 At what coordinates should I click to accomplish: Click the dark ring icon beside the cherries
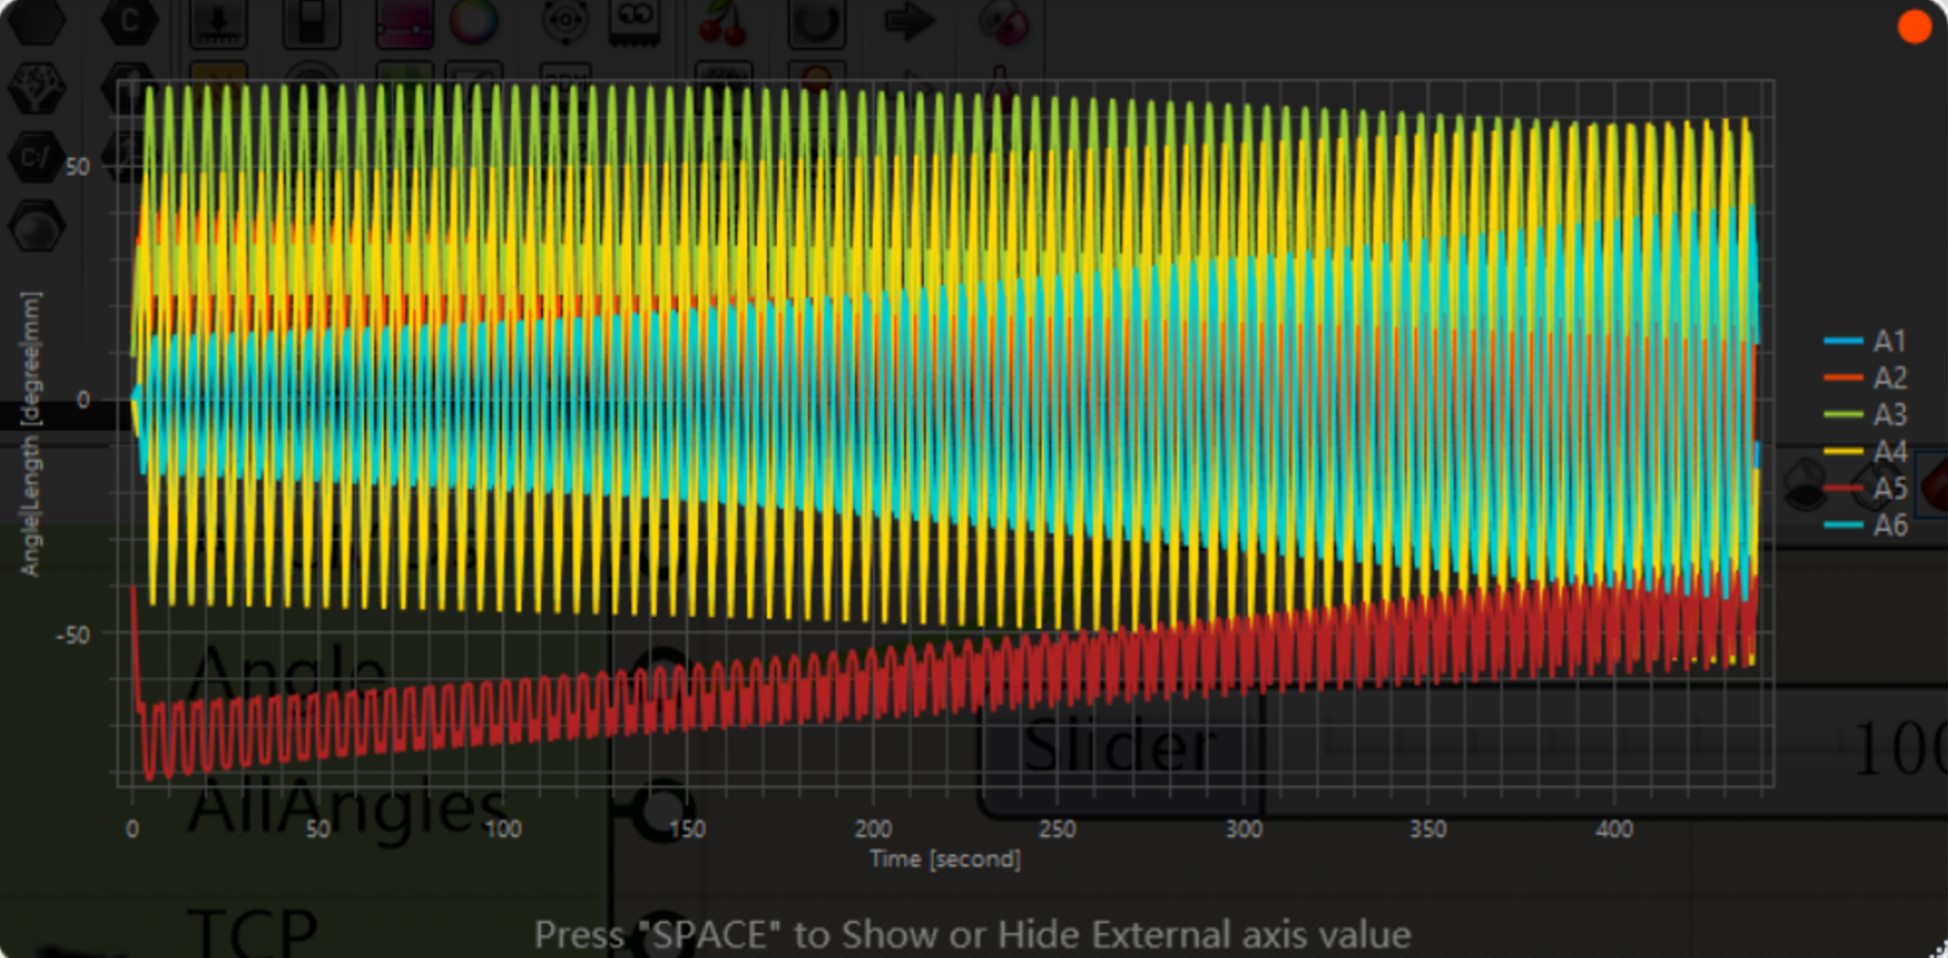pyautogui.click(x=816, y=24)
